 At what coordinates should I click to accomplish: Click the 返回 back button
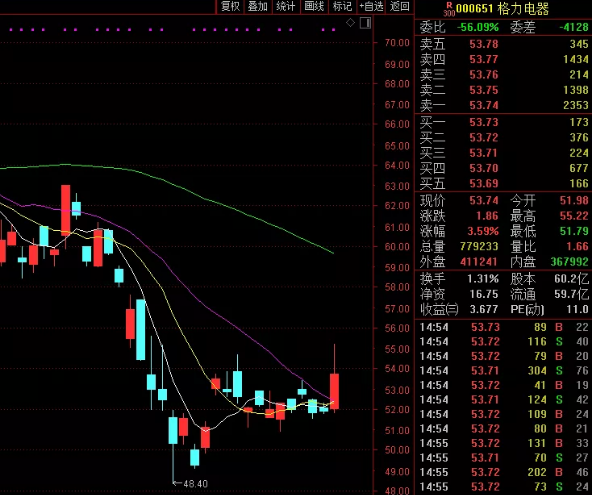pos(399,6)
